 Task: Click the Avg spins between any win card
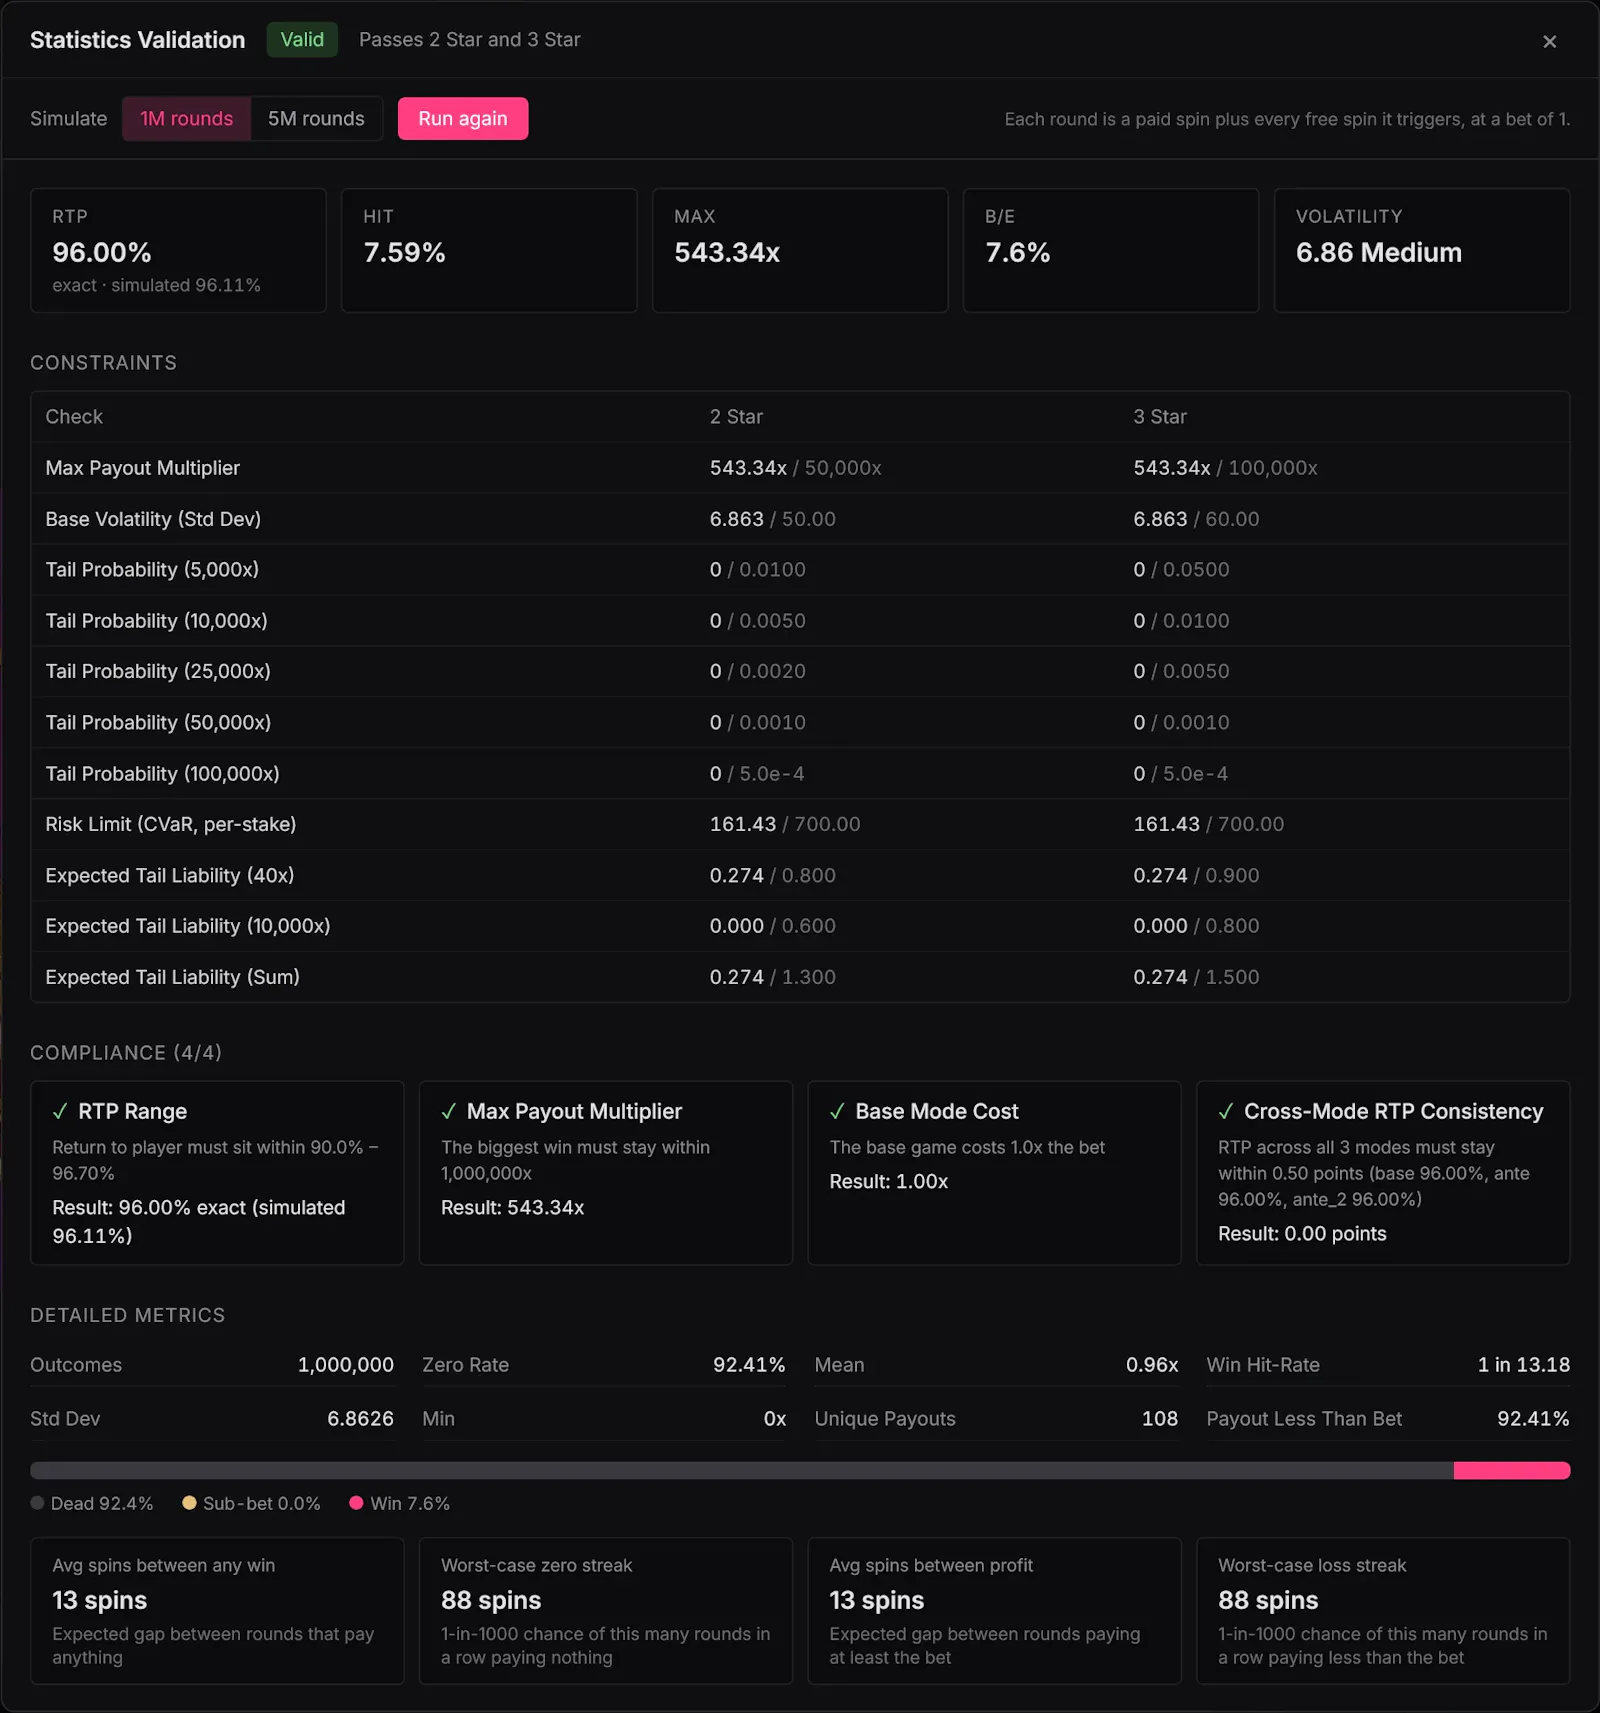point(217,1611)
